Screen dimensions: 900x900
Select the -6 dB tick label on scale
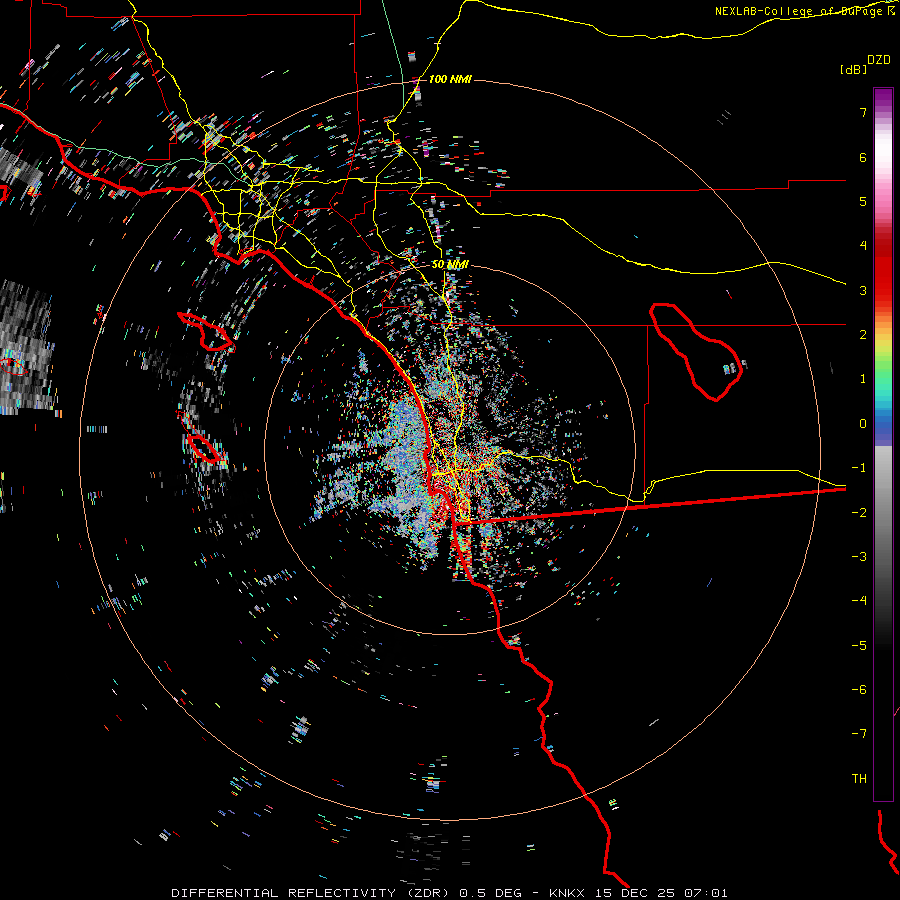click(x=859, y=690)
